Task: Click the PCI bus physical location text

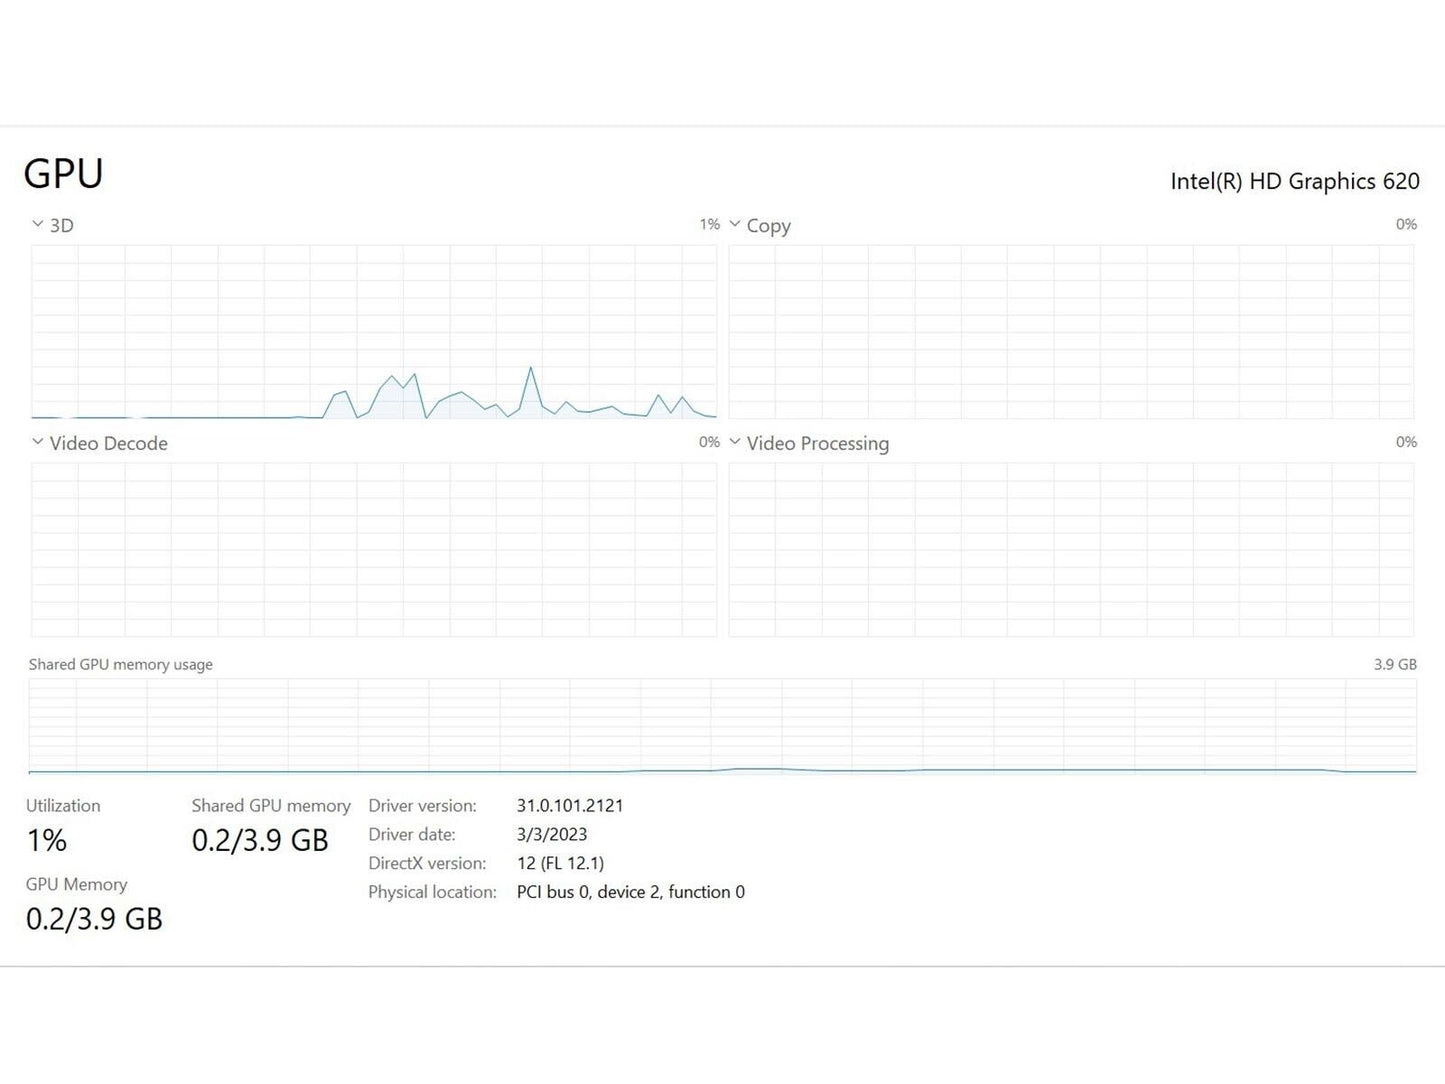Action: [630, 892]
